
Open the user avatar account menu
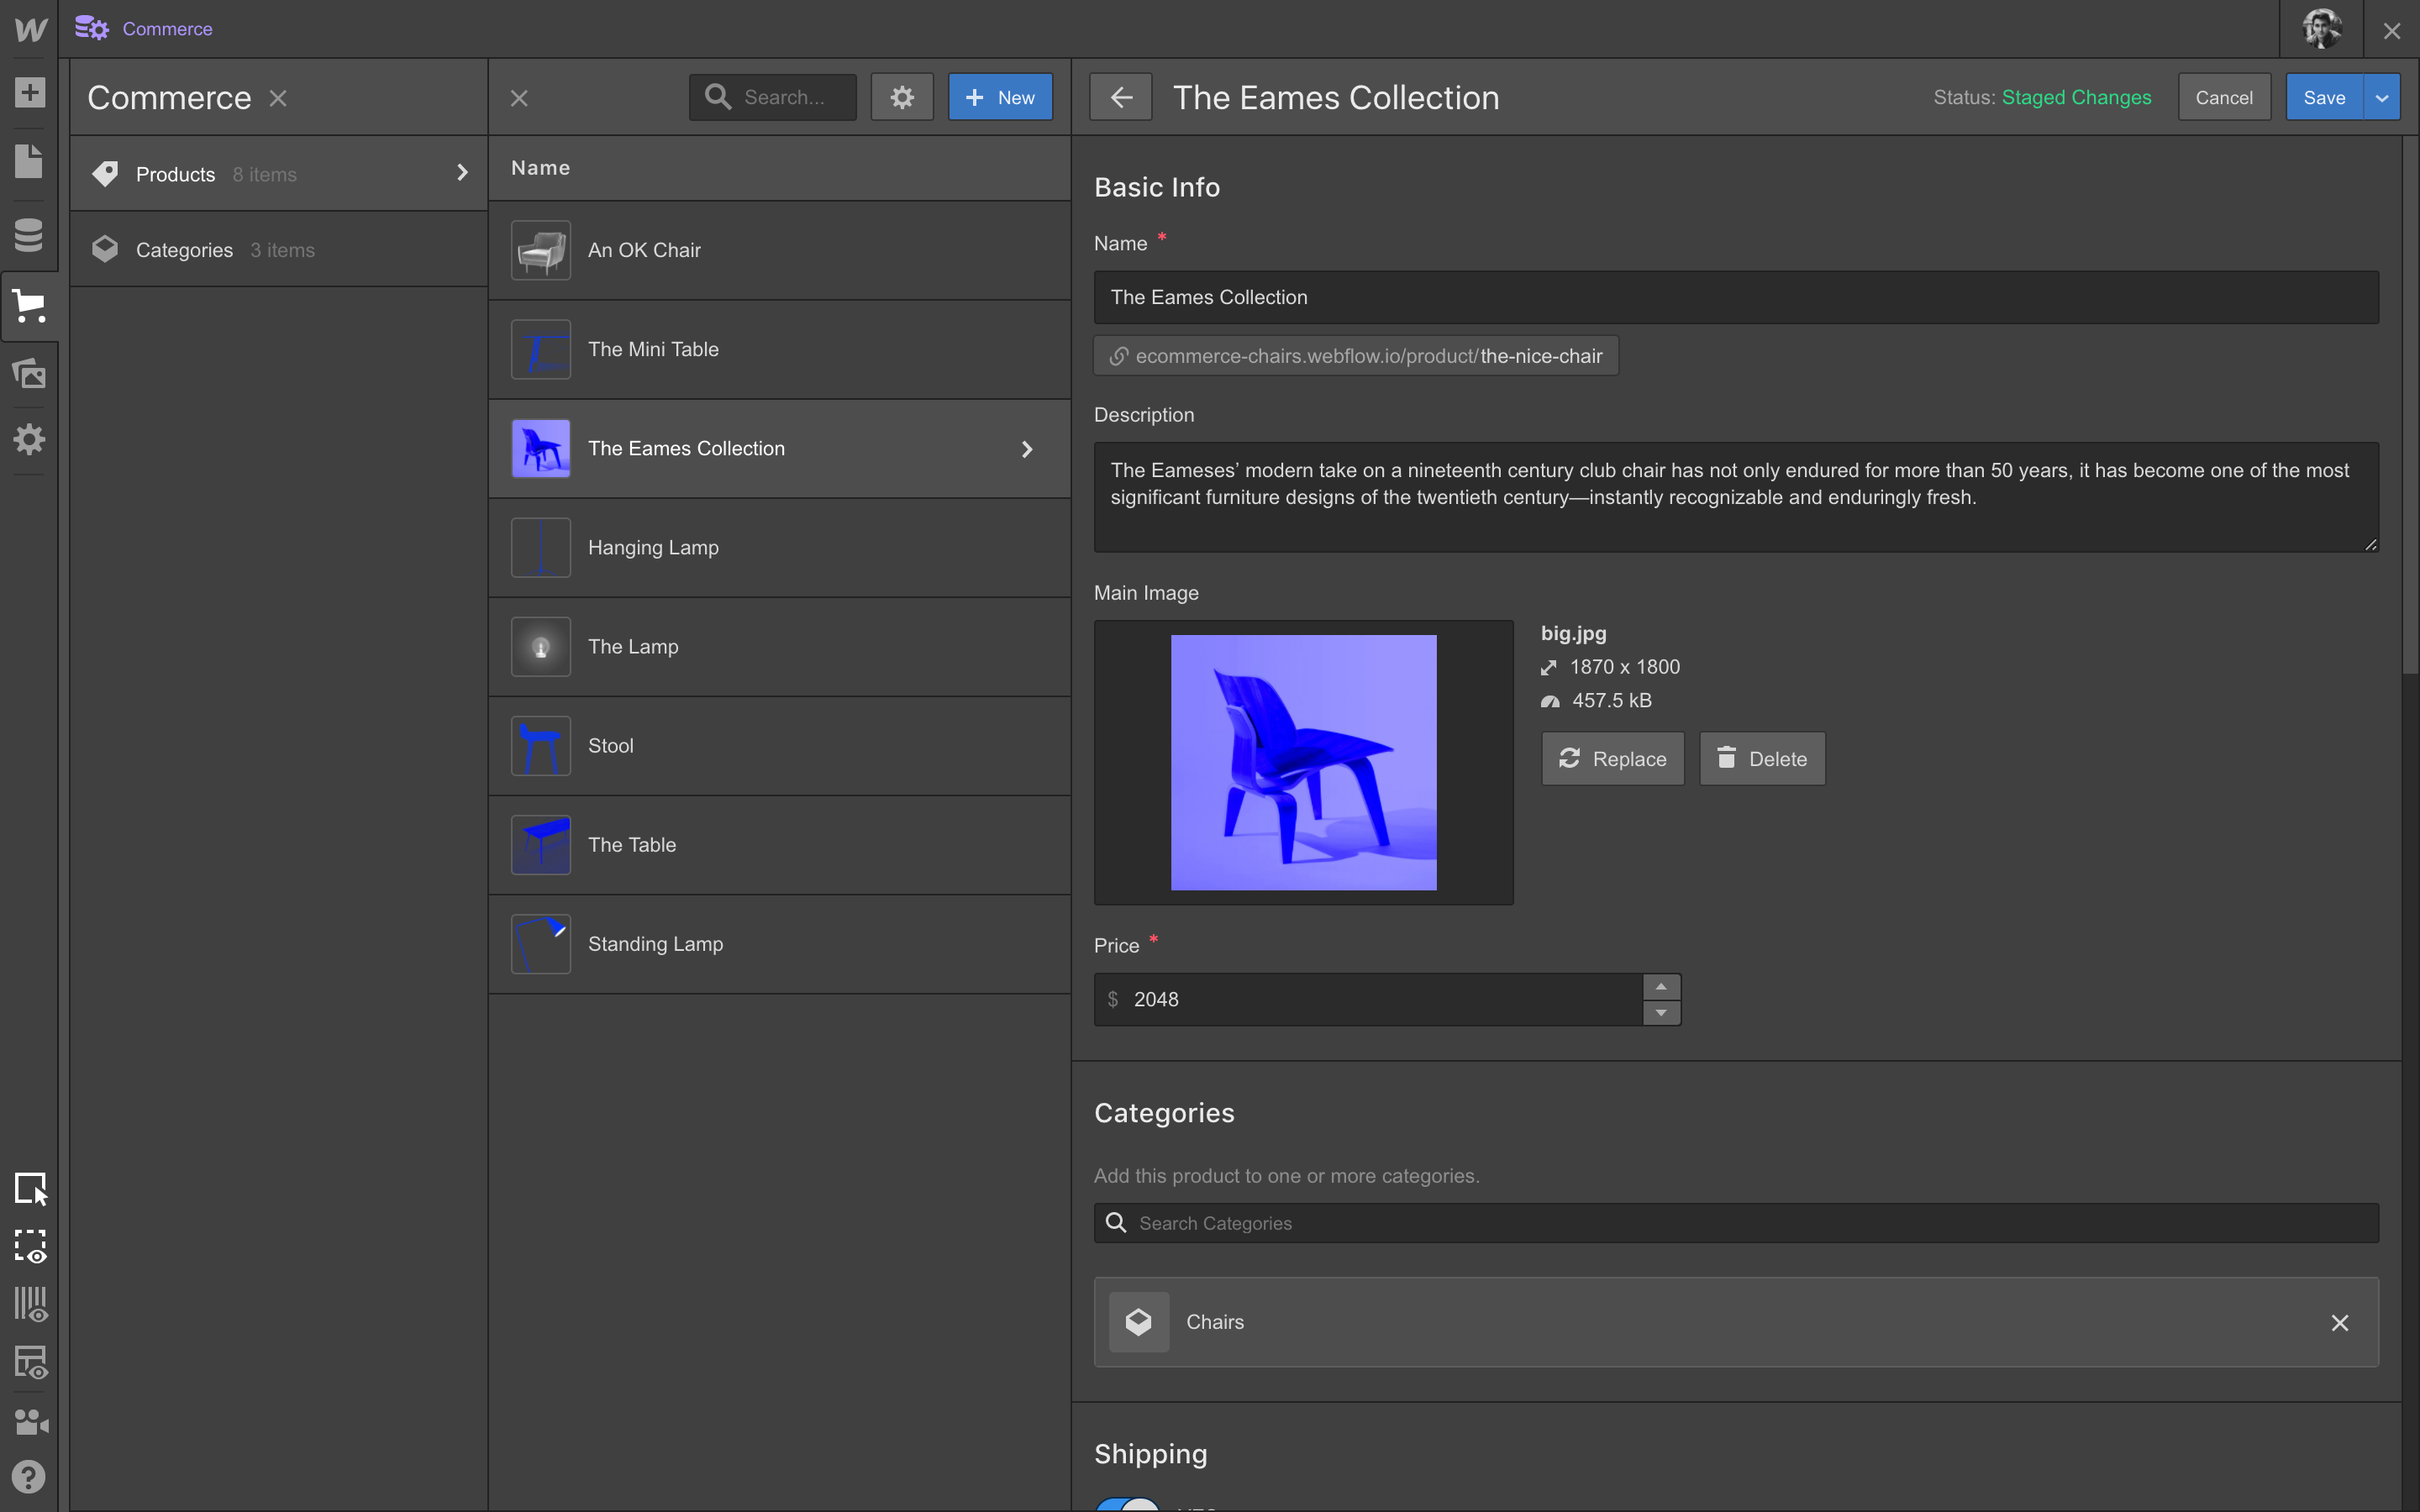2322,29
